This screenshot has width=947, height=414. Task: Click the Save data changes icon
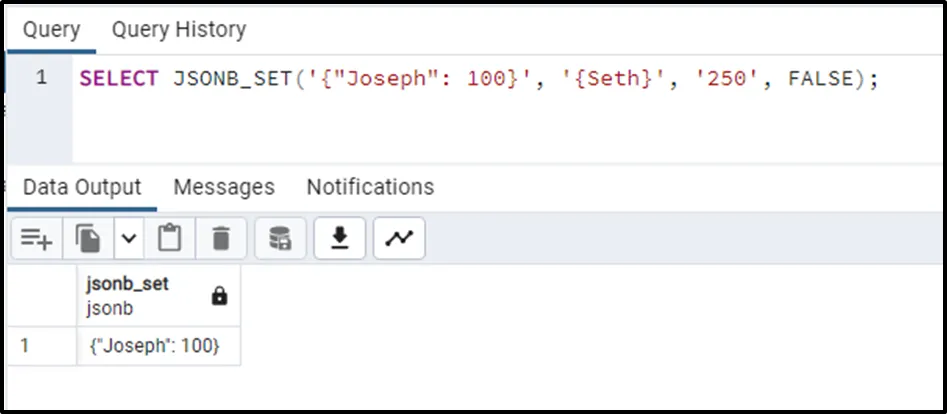(x=279, y=238)
